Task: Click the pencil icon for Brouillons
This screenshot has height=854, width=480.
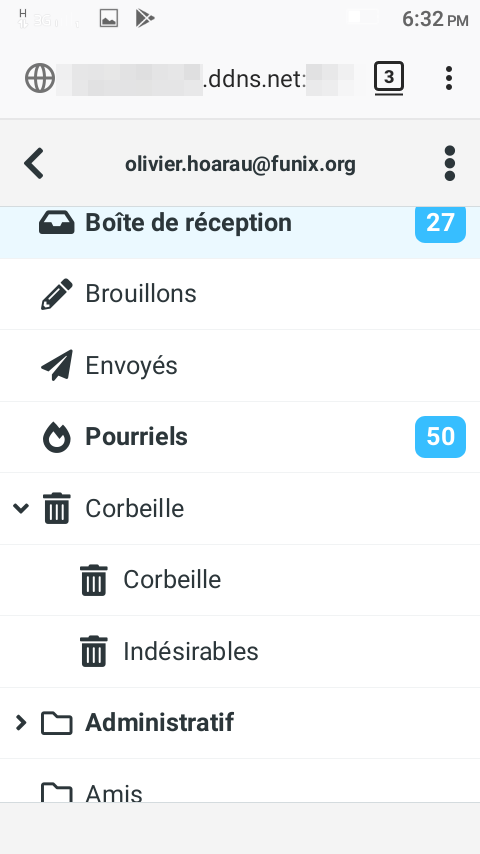Action: pos(57,294)
